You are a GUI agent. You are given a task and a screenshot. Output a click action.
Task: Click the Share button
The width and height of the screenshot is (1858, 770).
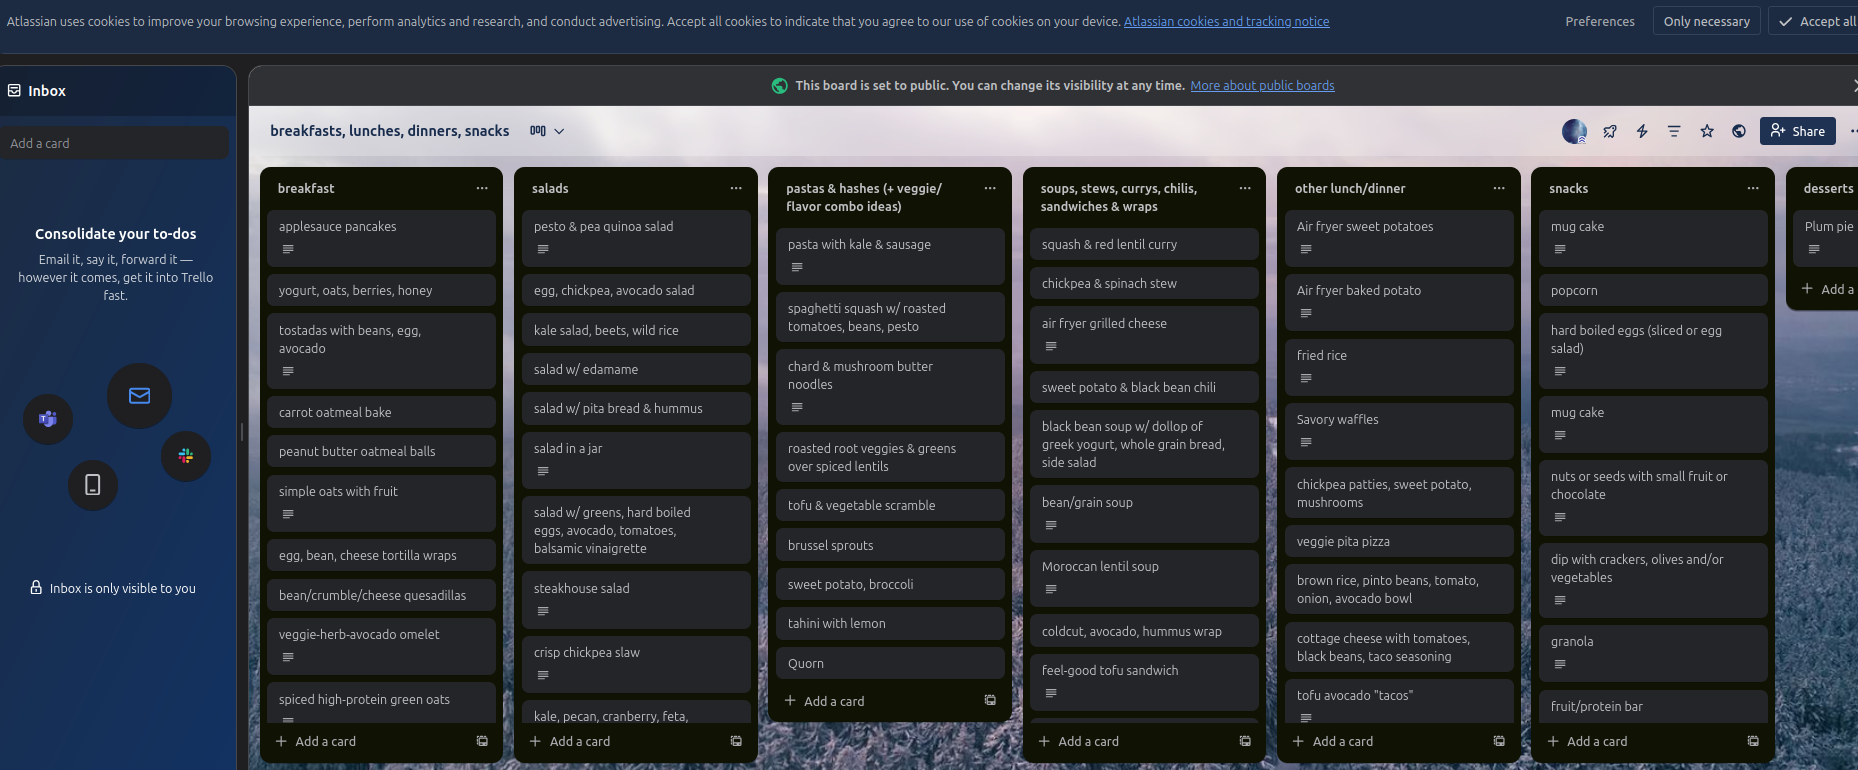pos(1797,131)
